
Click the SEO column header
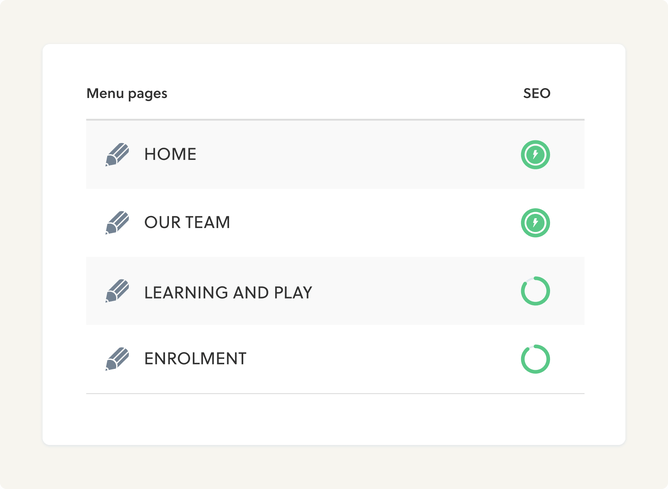click(536, 94)
